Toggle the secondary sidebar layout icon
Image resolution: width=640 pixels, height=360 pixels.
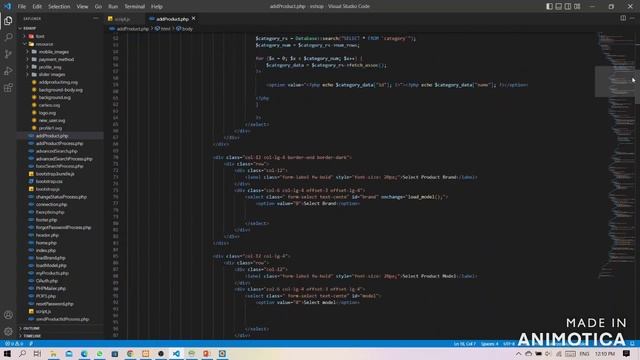coord(568,7)
